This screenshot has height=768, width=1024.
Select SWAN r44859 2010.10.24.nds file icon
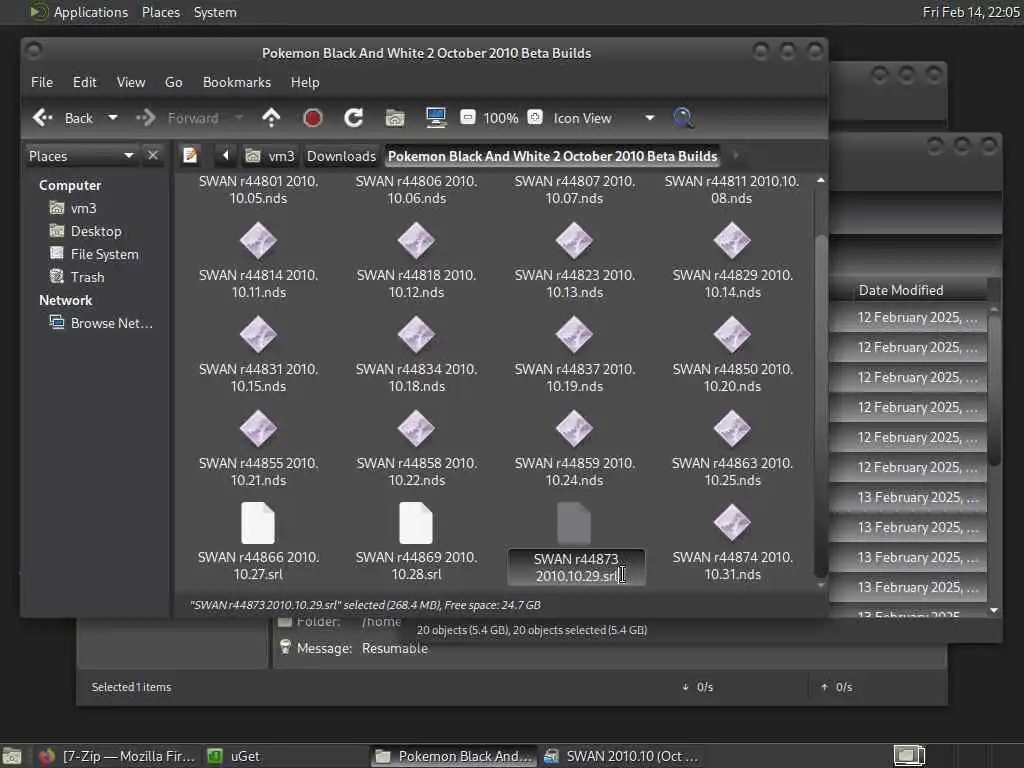tap(575, 429)
